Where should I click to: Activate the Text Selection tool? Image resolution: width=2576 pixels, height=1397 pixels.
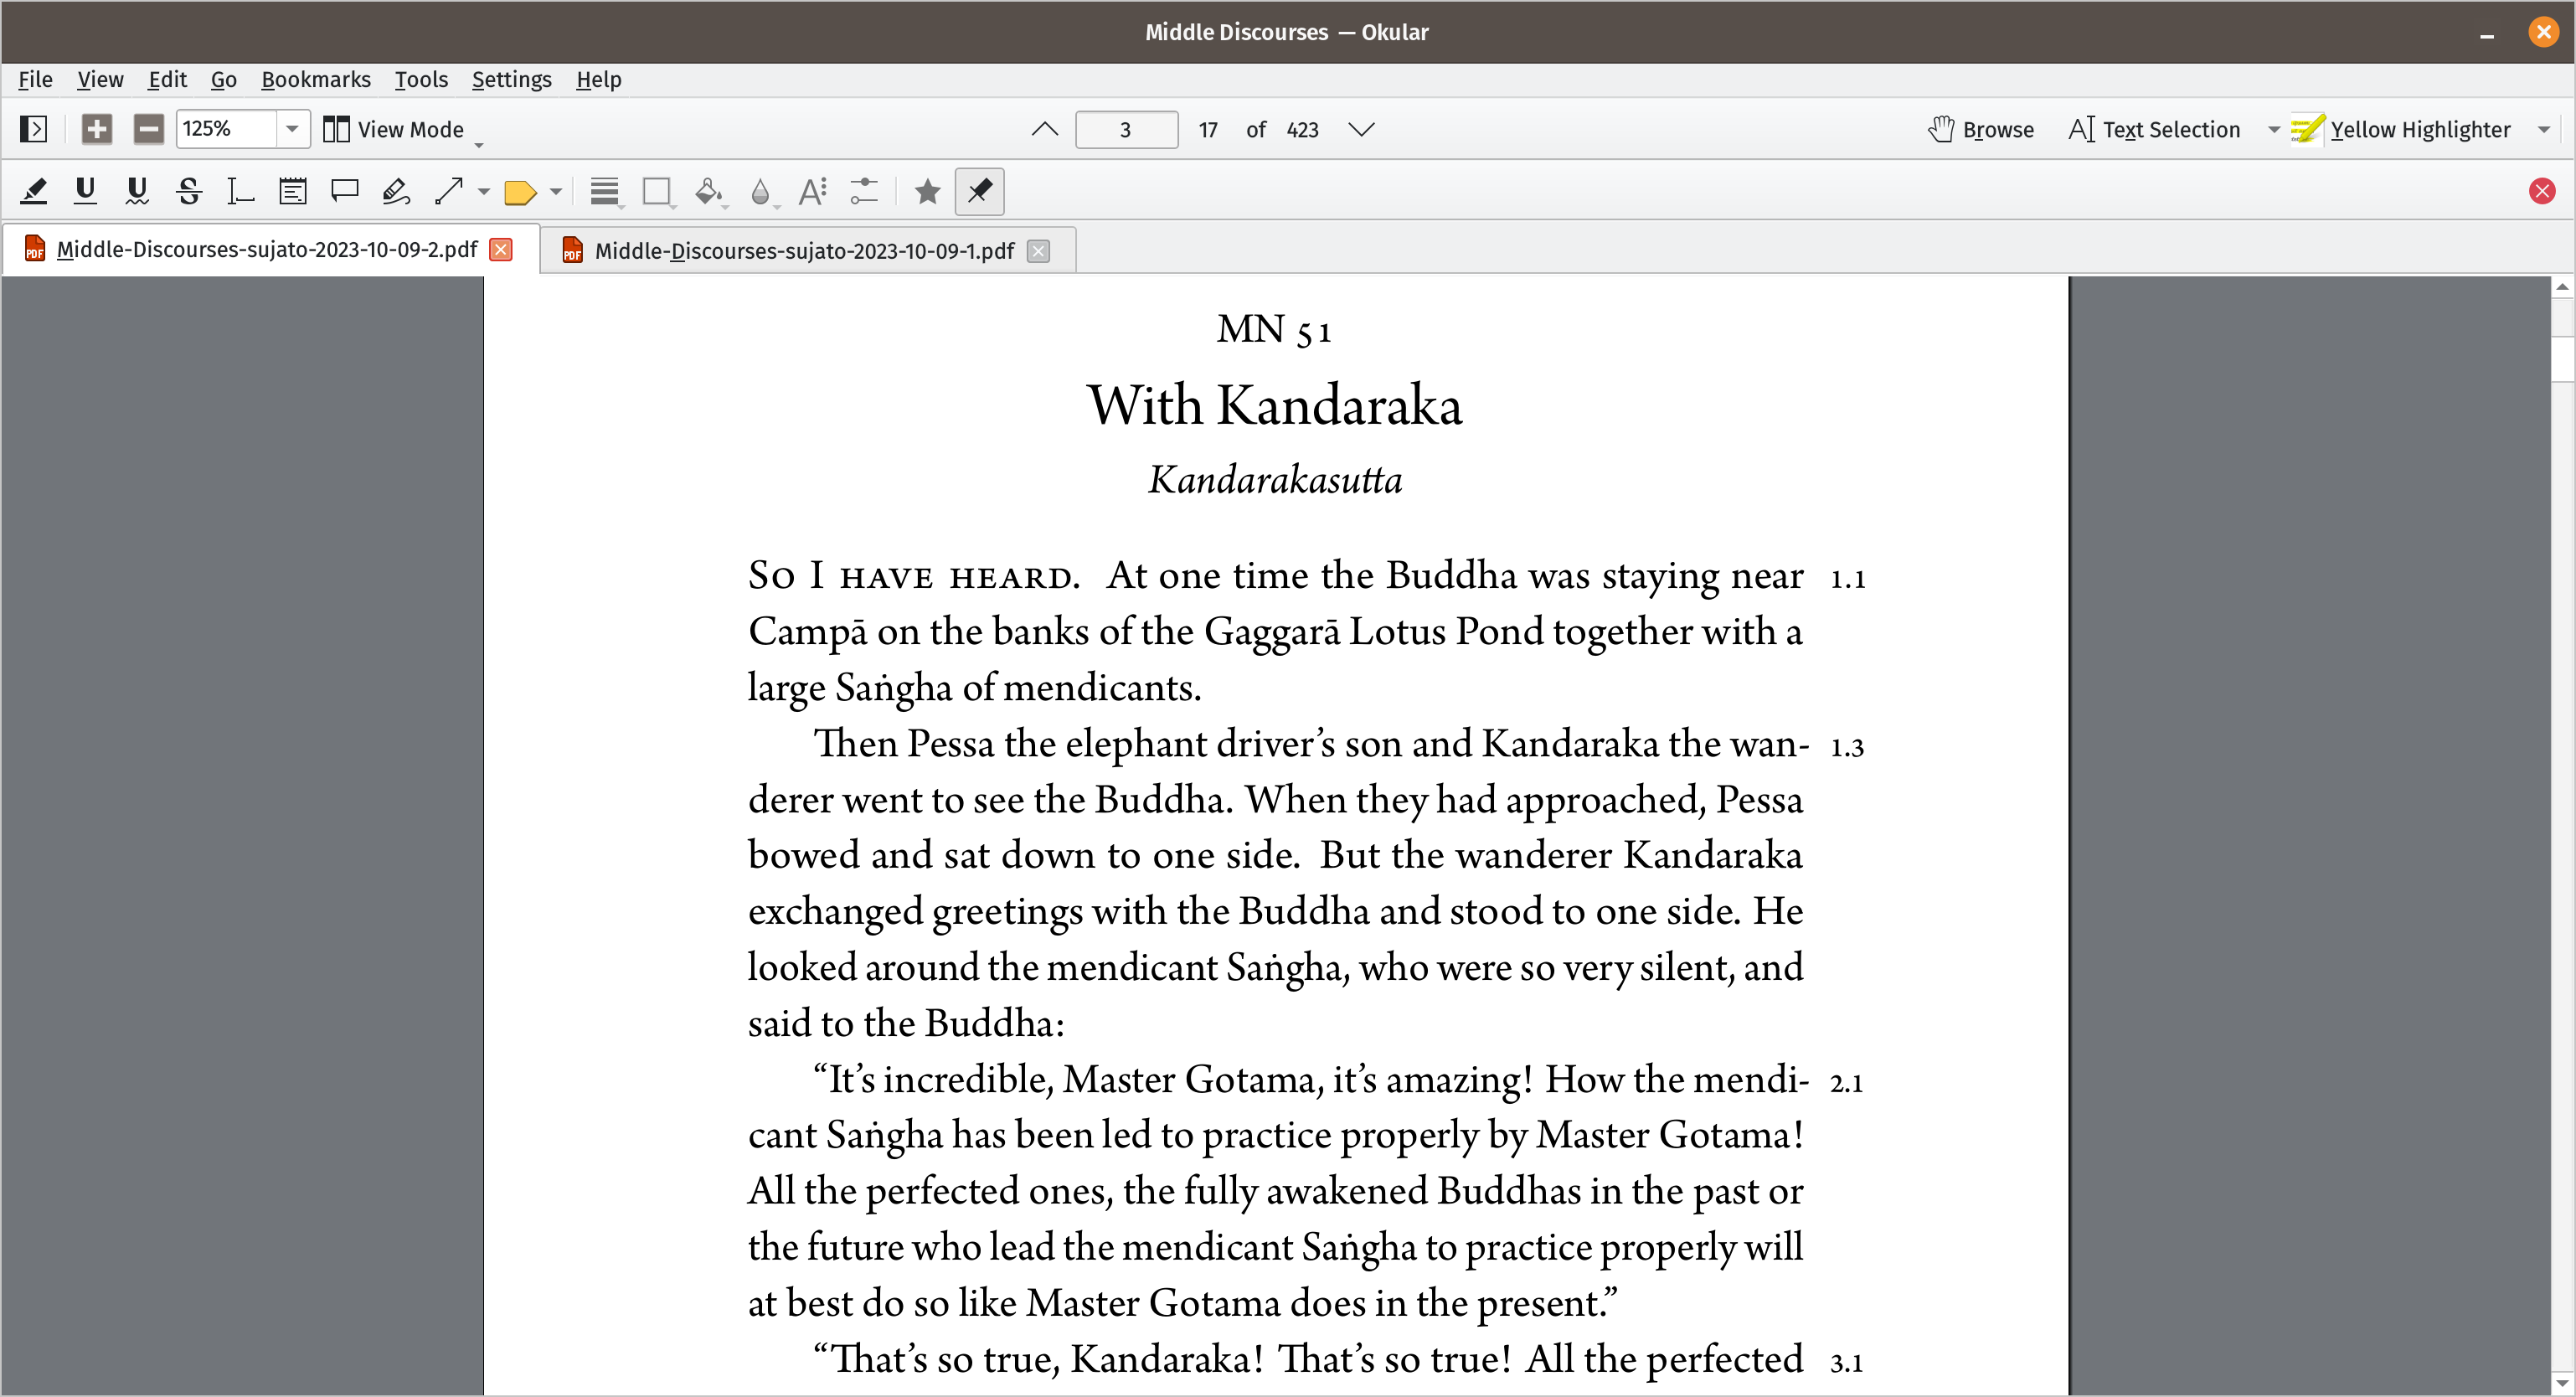pos(2155,129)
